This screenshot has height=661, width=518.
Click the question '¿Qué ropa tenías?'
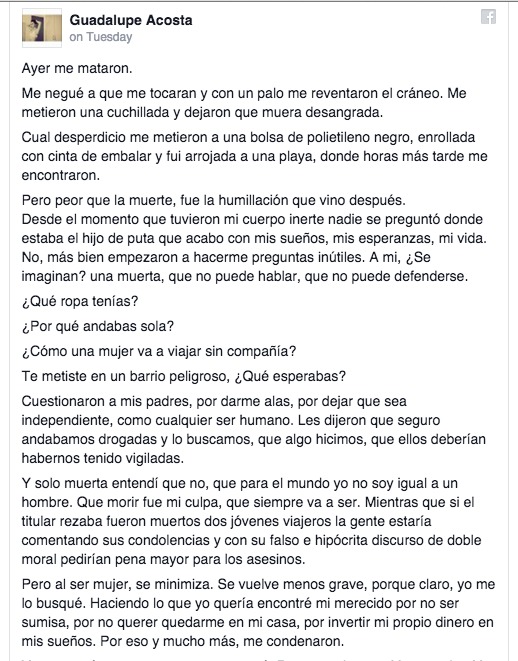(80, 301)
